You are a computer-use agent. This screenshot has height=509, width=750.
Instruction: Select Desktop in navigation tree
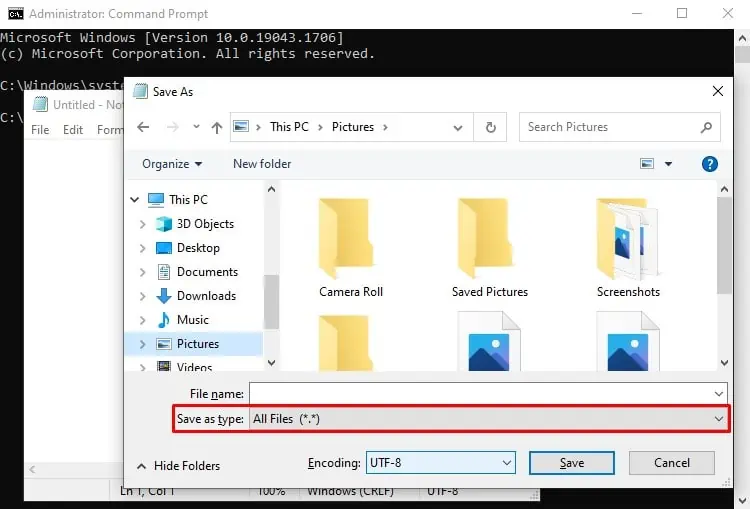(188, 248)
